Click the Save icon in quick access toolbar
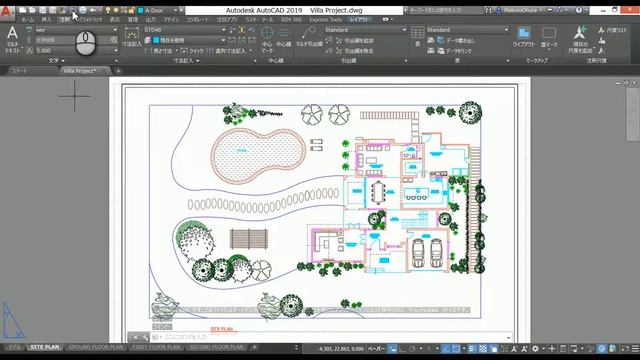The image size is (640, 360). click(x=42, y=10)
